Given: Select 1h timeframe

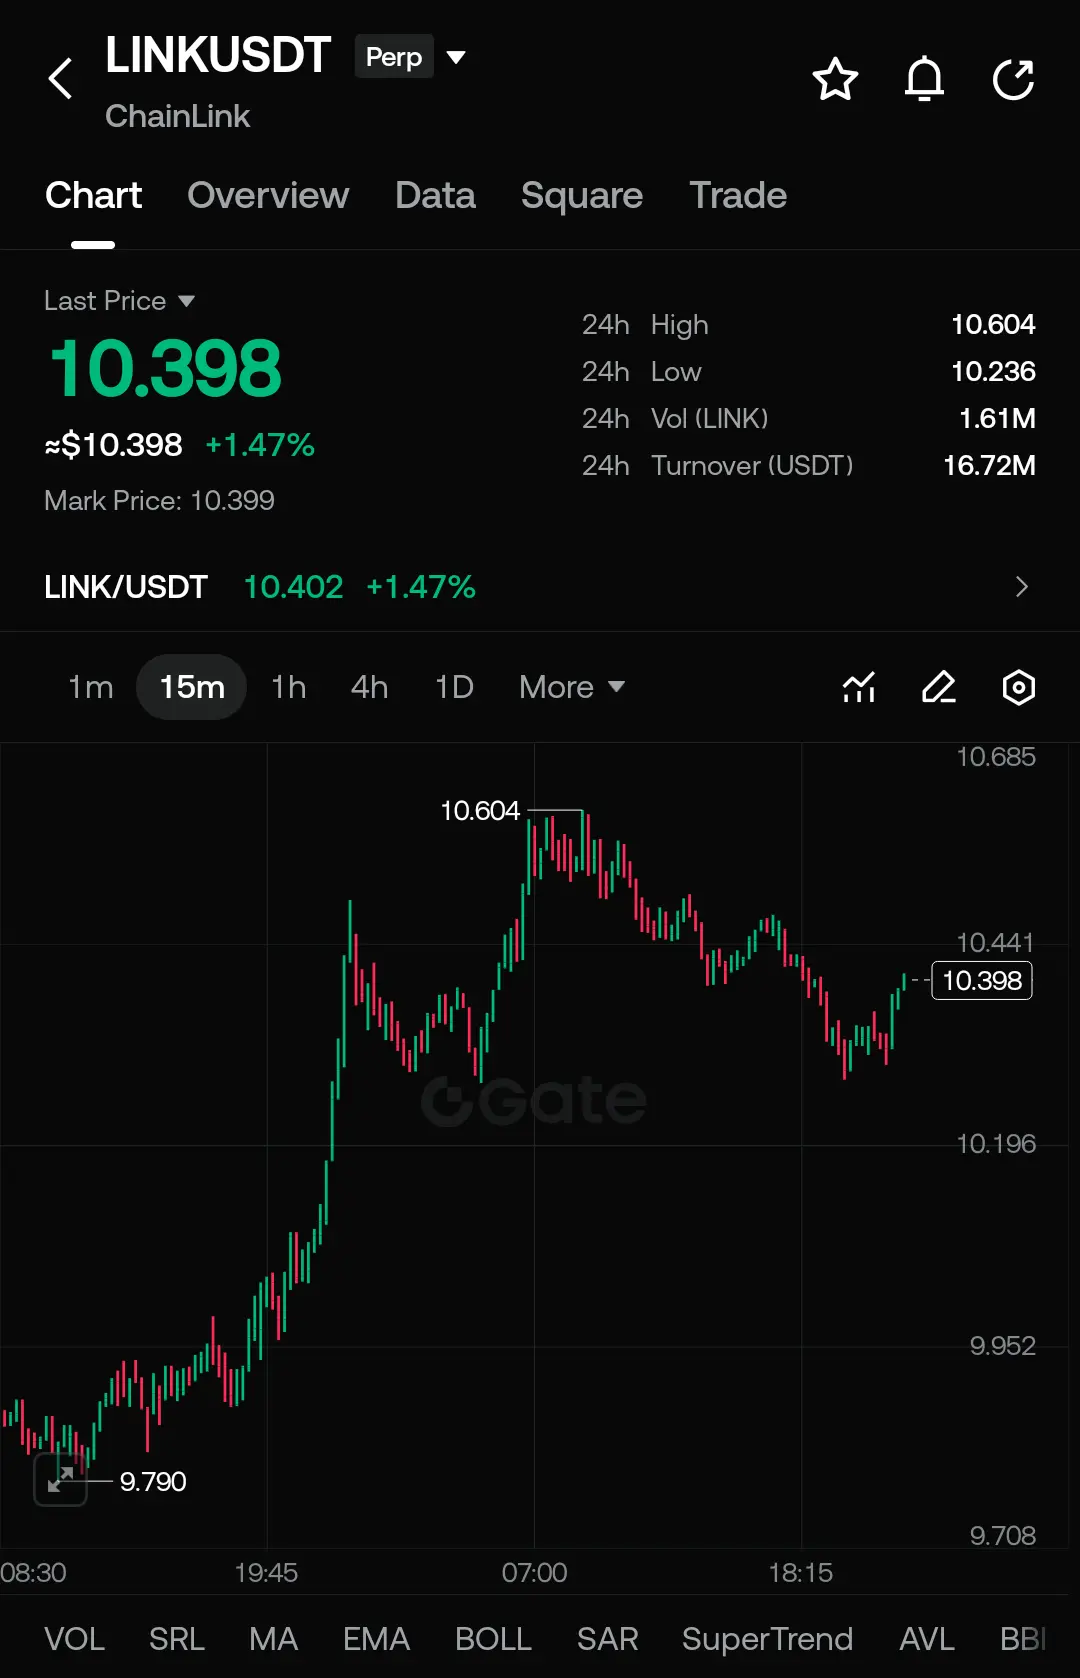Looking at the screenshot, I should click(x=289, y=687).
